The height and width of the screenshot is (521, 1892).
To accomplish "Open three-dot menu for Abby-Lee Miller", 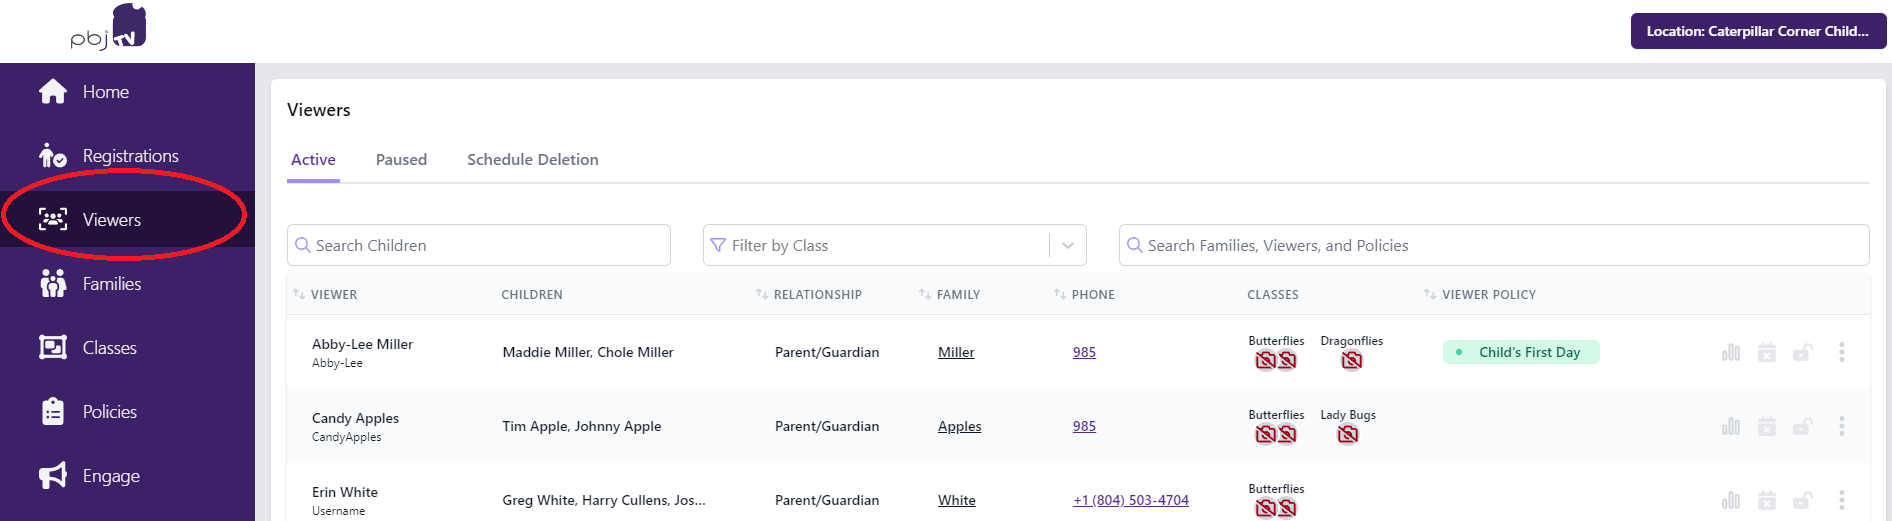I will tap(1841, 352).
